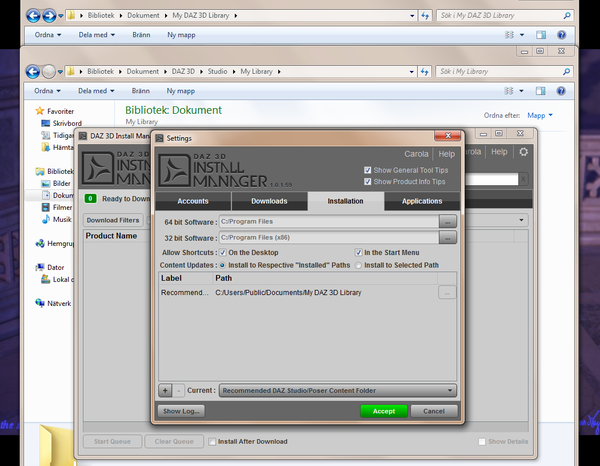
Task: Click Studio breadcrumb in address bar
Action: pos(217,72)
